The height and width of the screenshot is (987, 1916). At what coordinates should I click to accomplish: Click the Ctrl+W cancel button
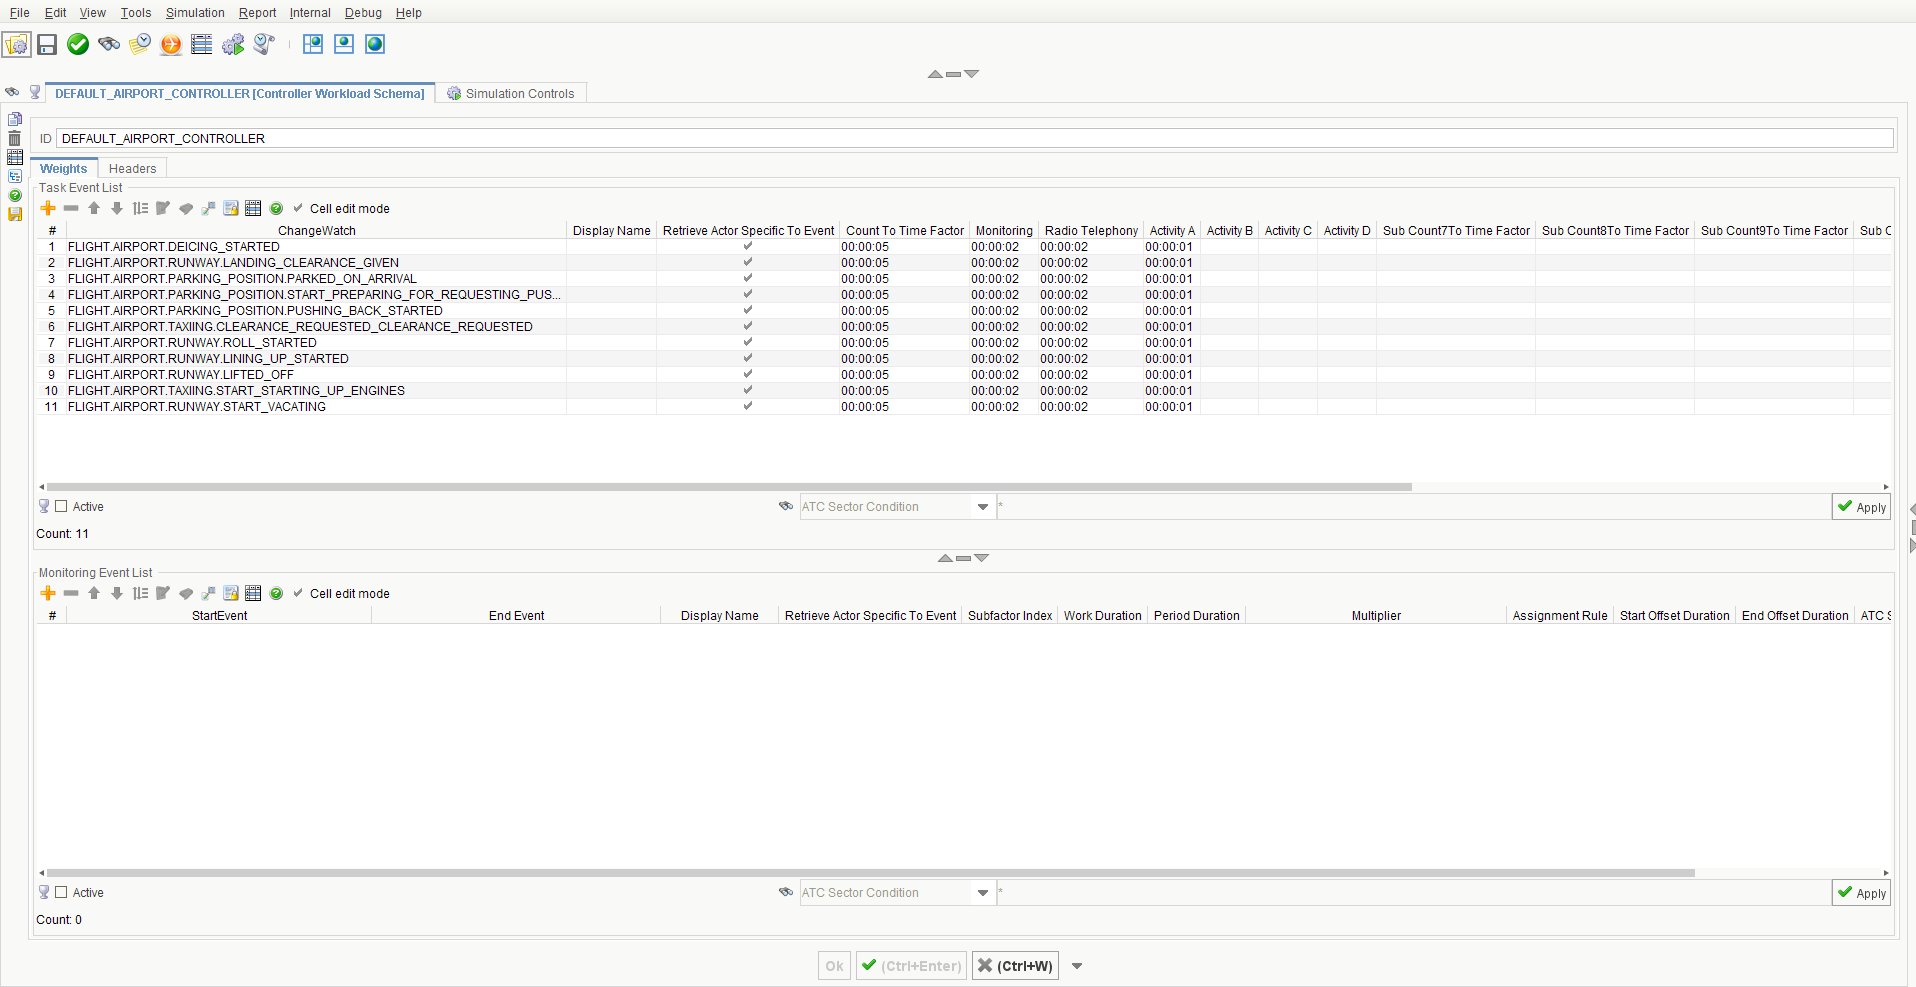[x=1014, y=966]
